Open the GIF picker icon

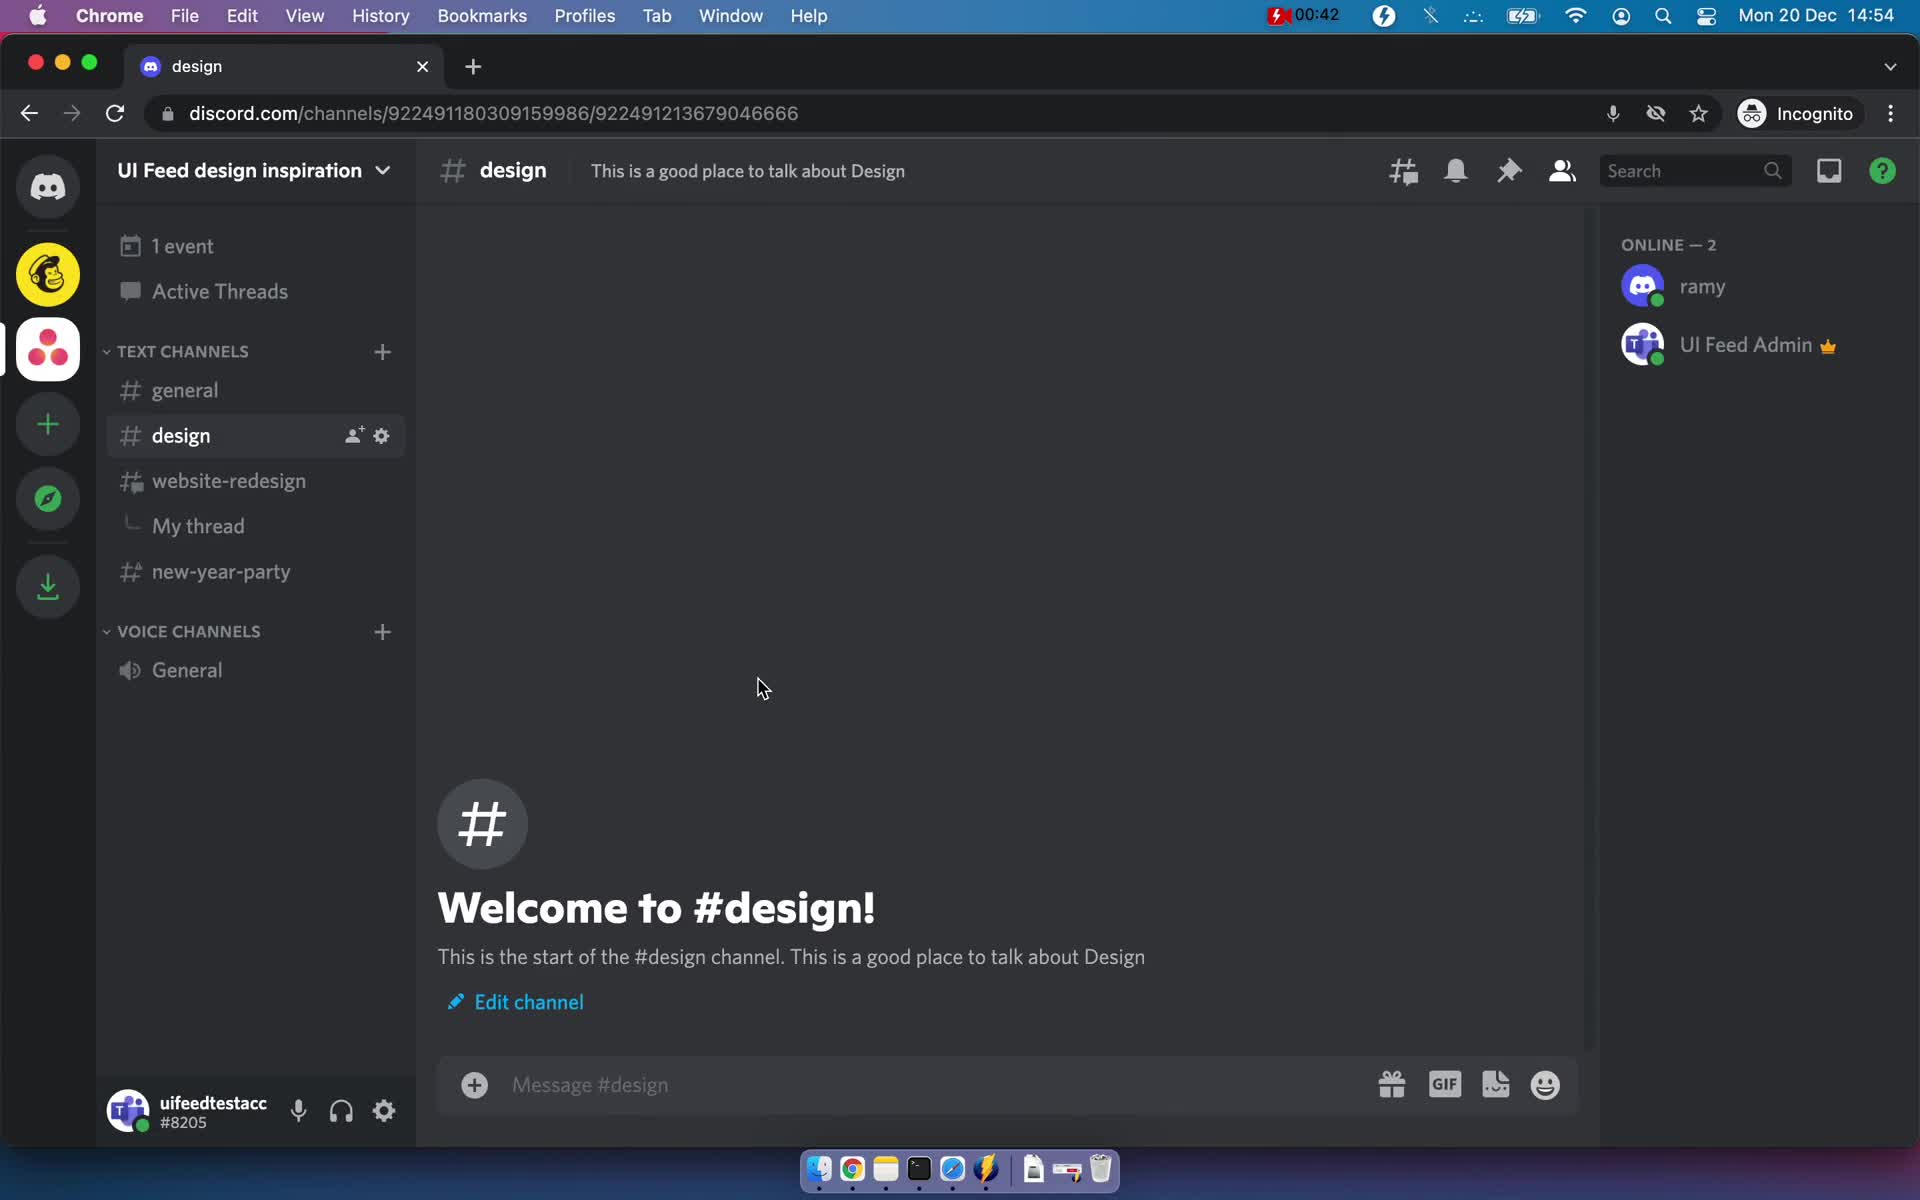1444,1084
